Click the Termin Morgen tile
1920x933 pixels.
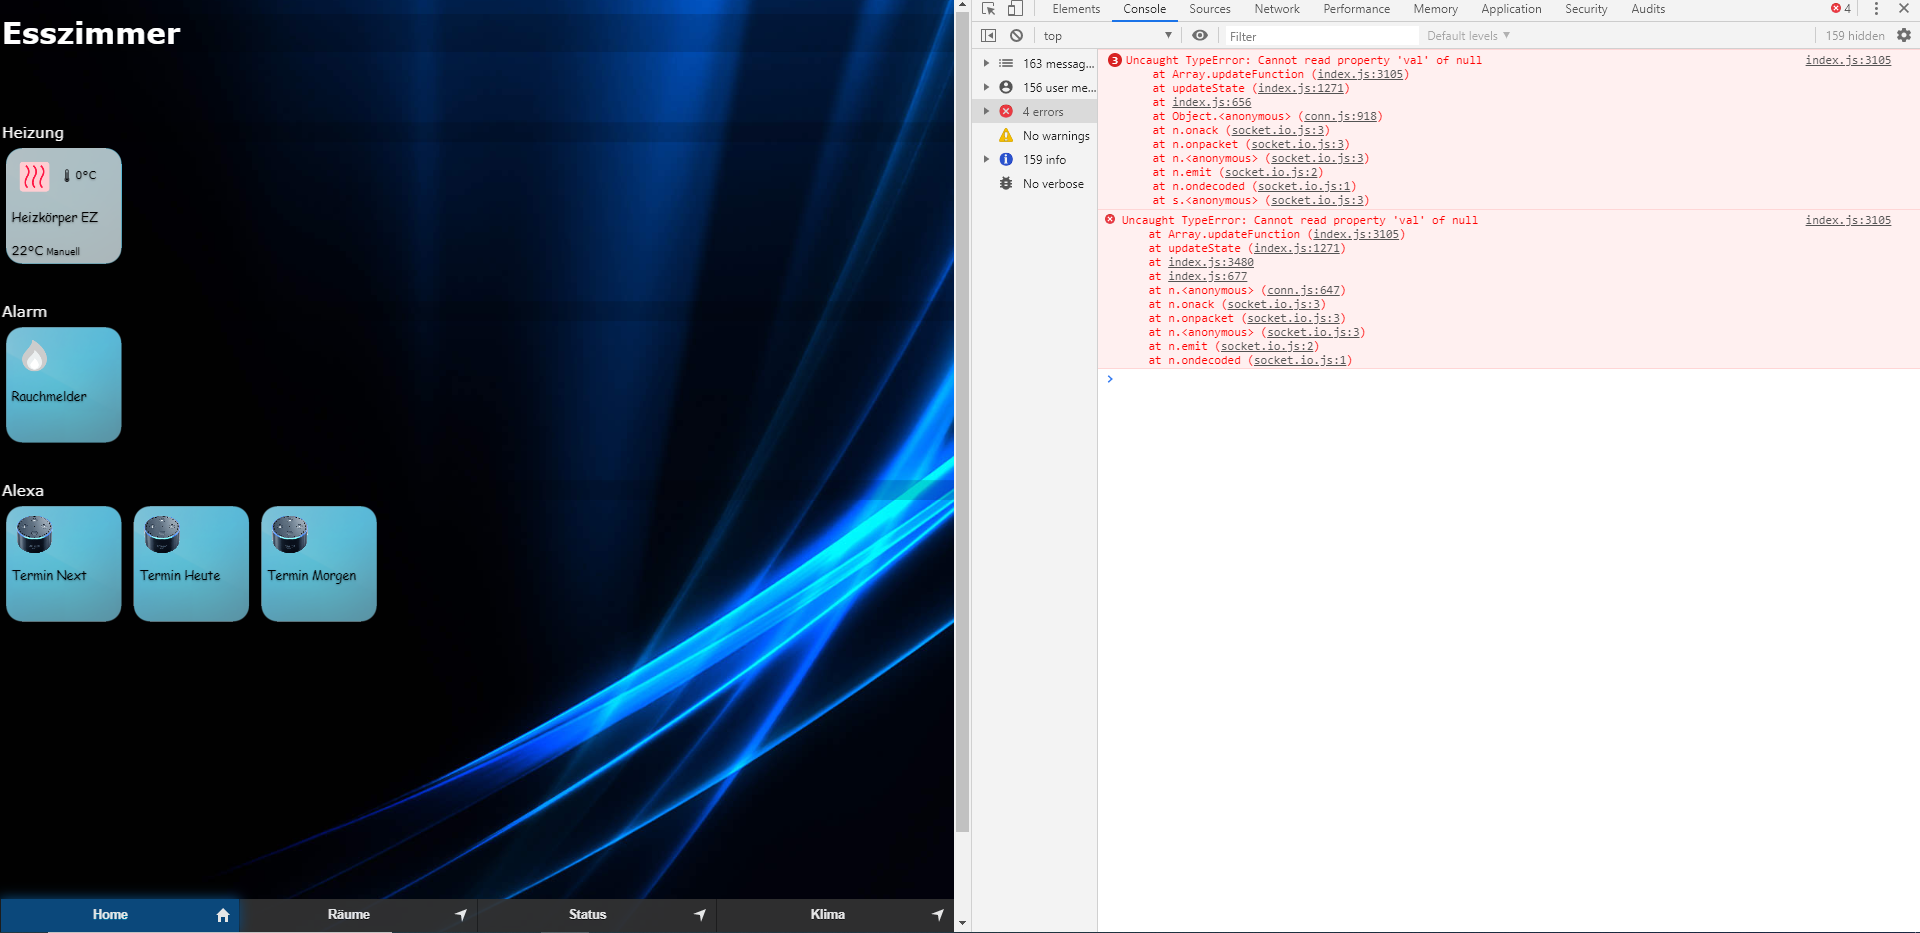(x=319, y=564)
